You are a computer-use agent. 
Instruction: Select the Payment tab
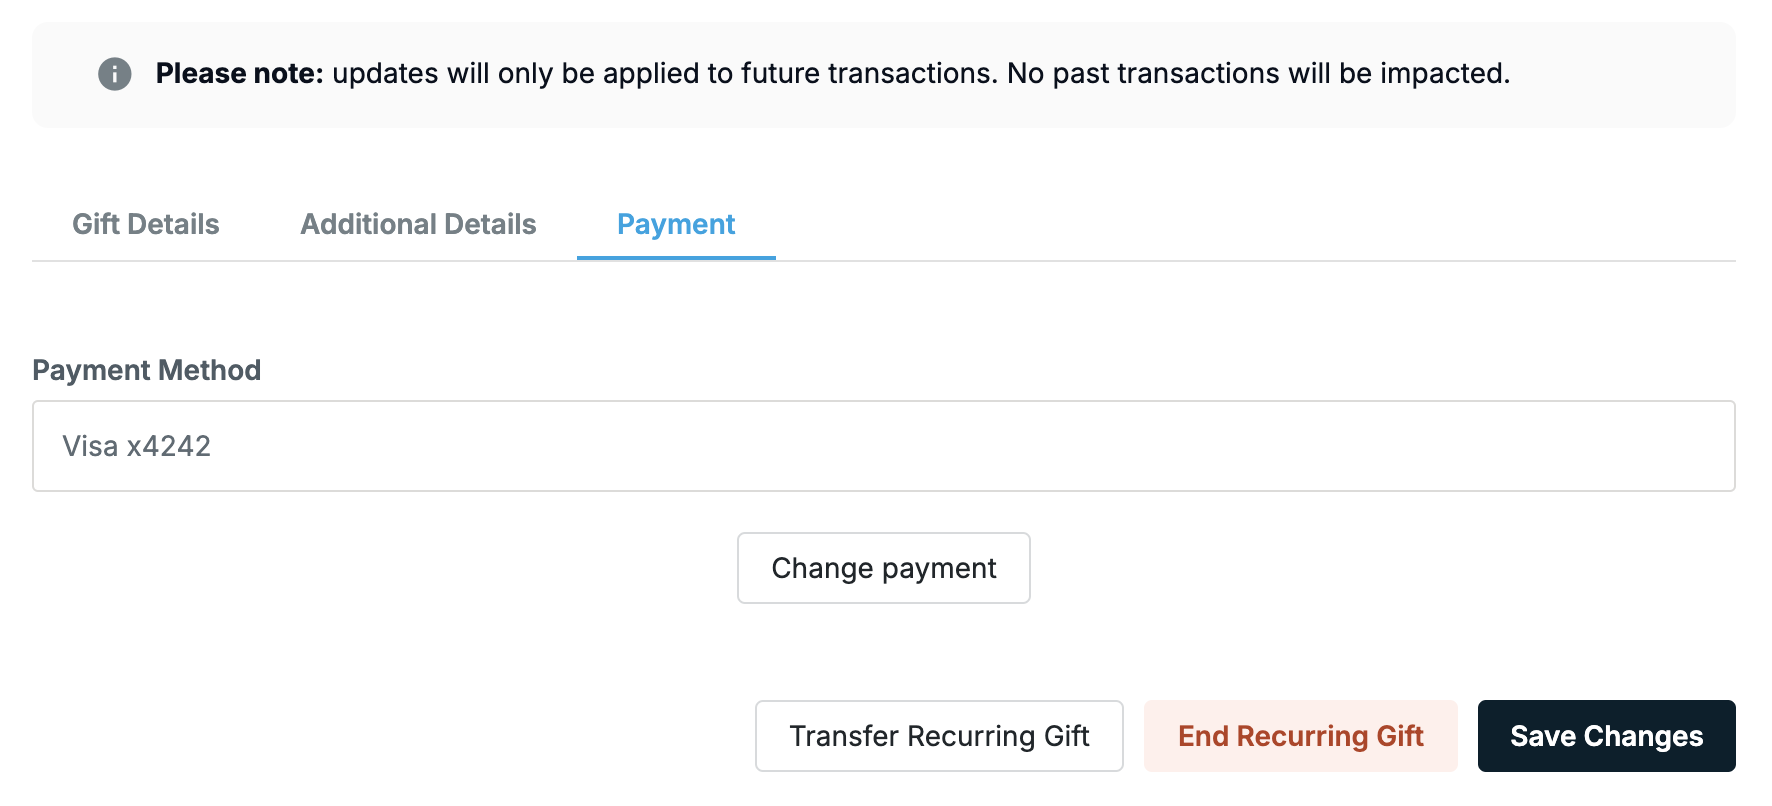tap(676, 224)
